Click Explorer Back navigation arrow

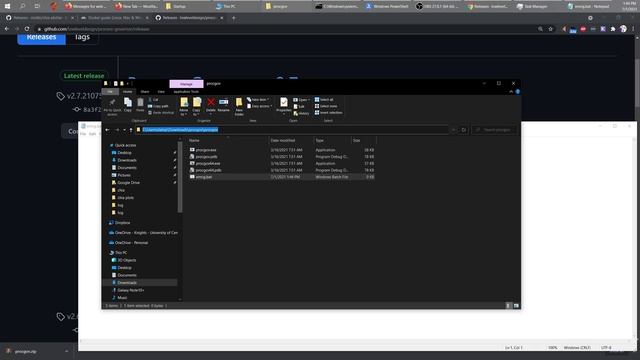tap(107, 130)
